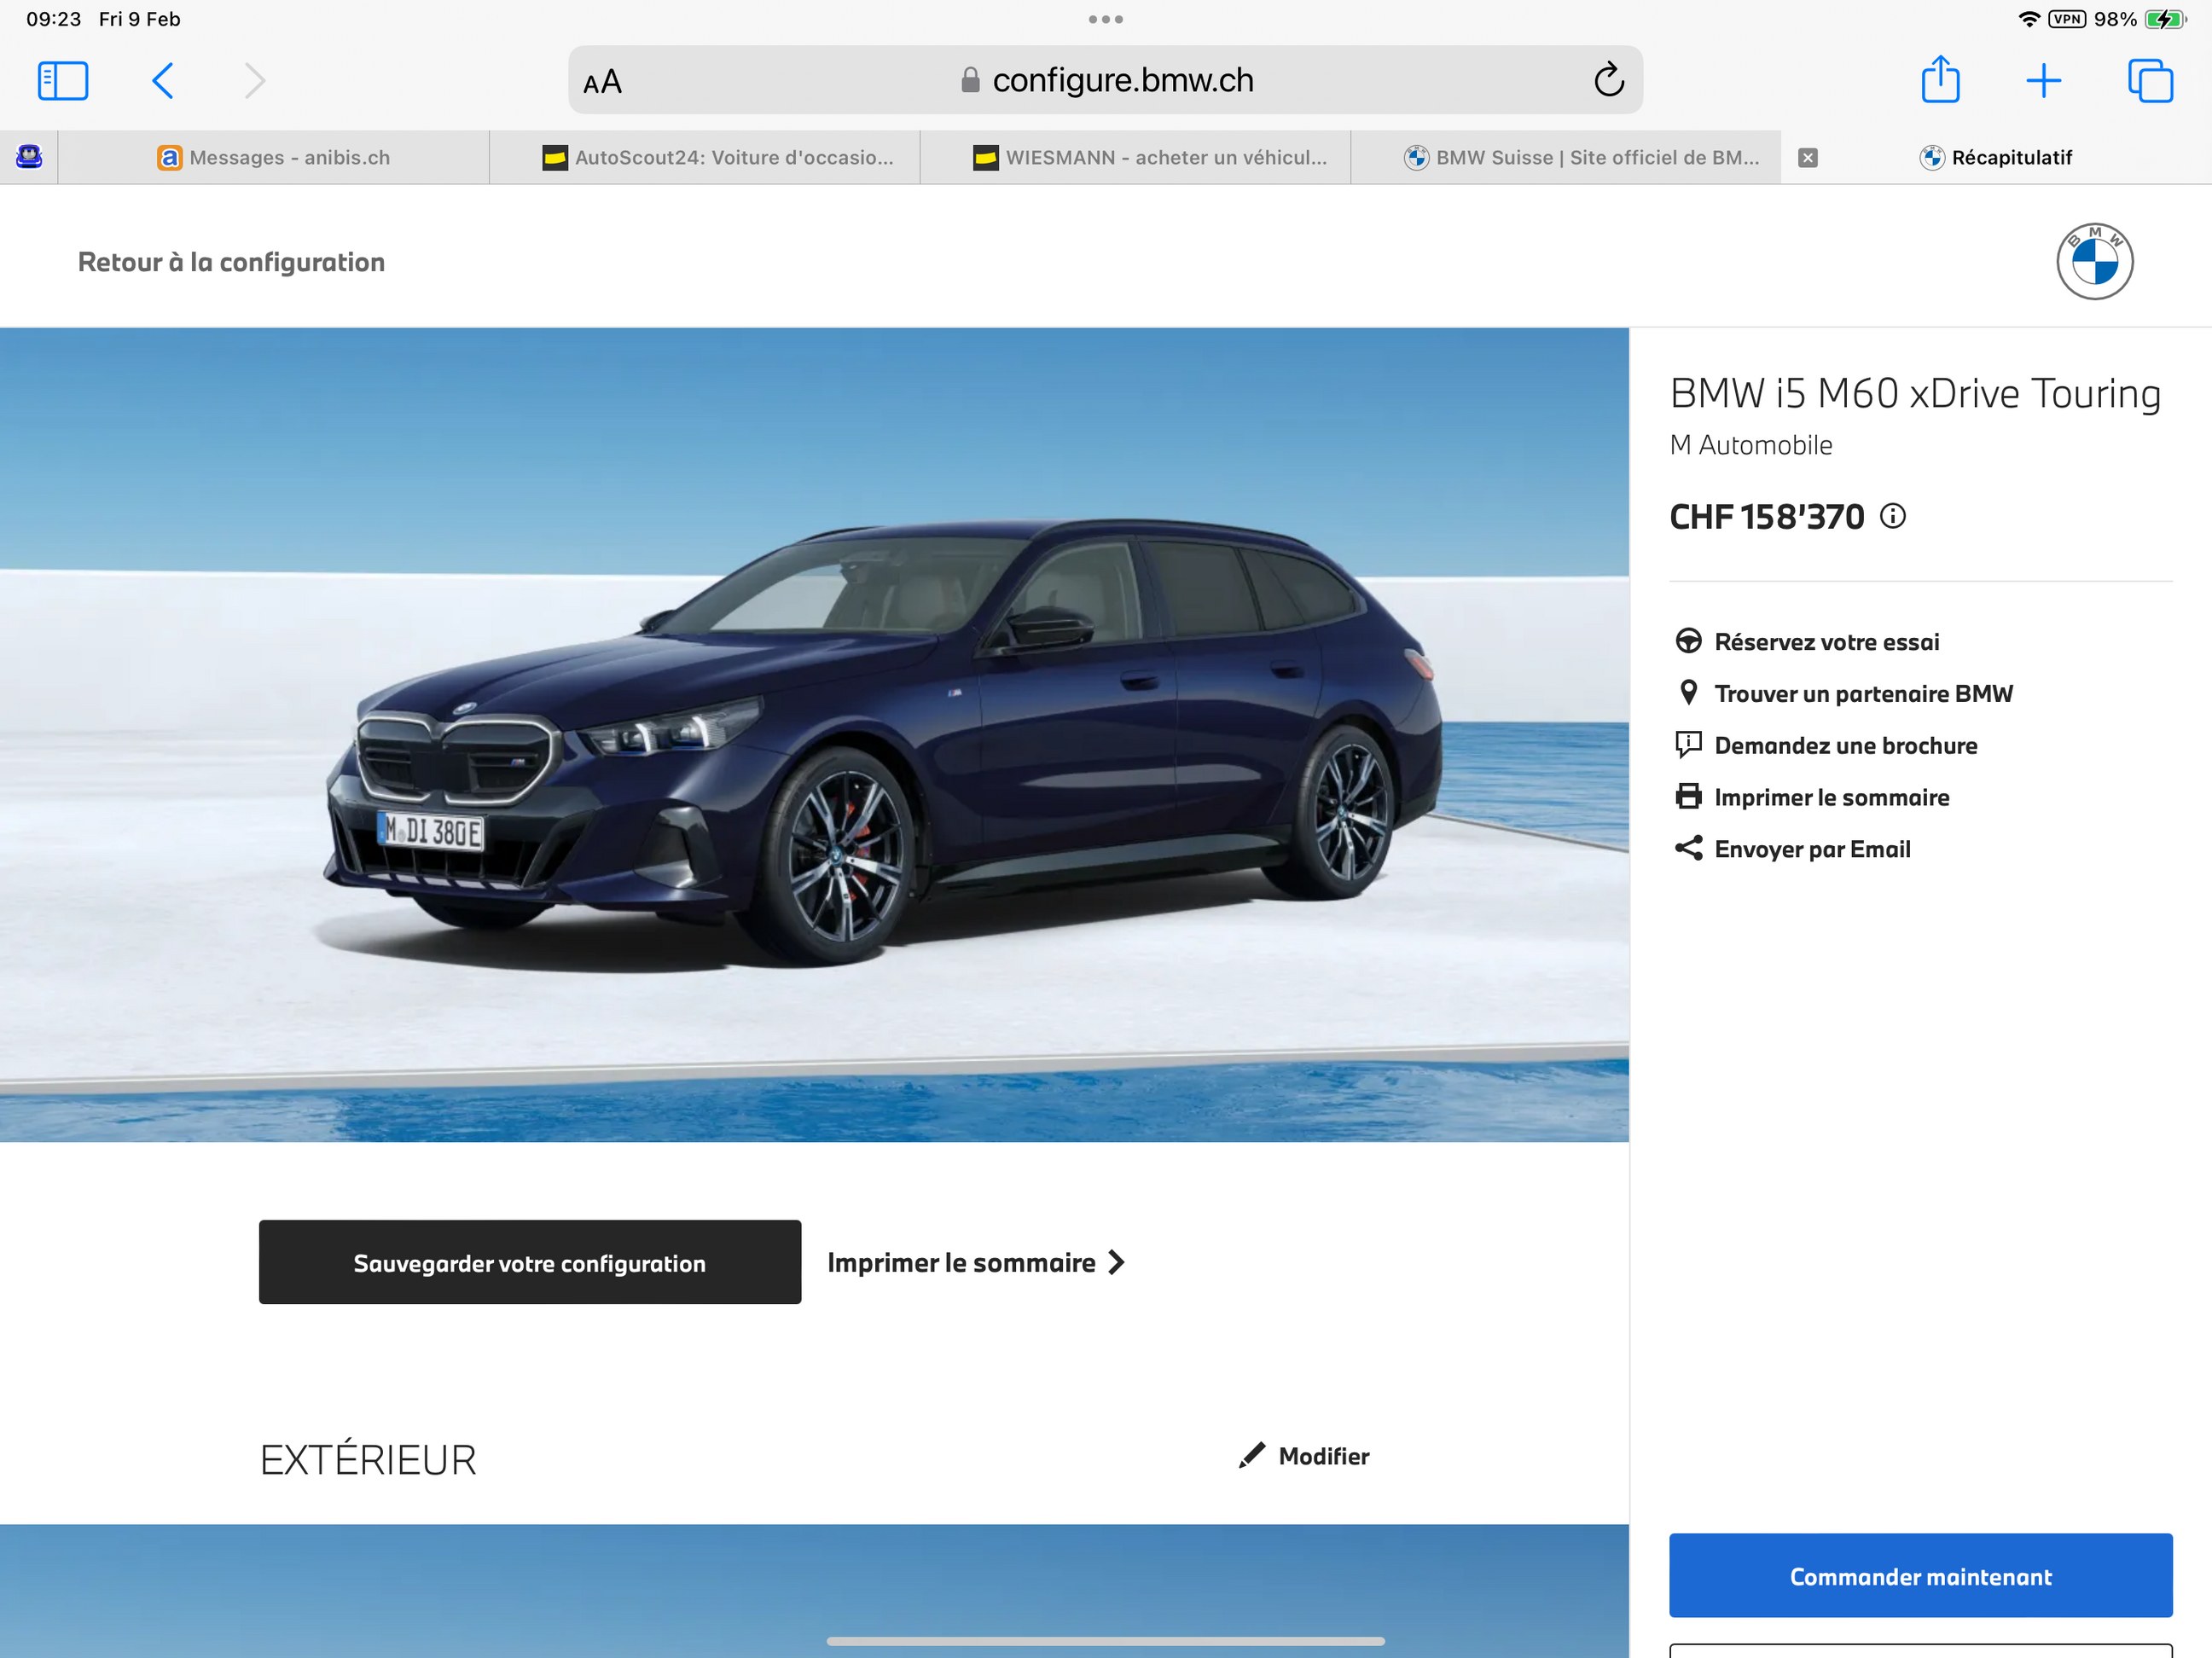Open the AA reader text options

[x=602, y=82]
